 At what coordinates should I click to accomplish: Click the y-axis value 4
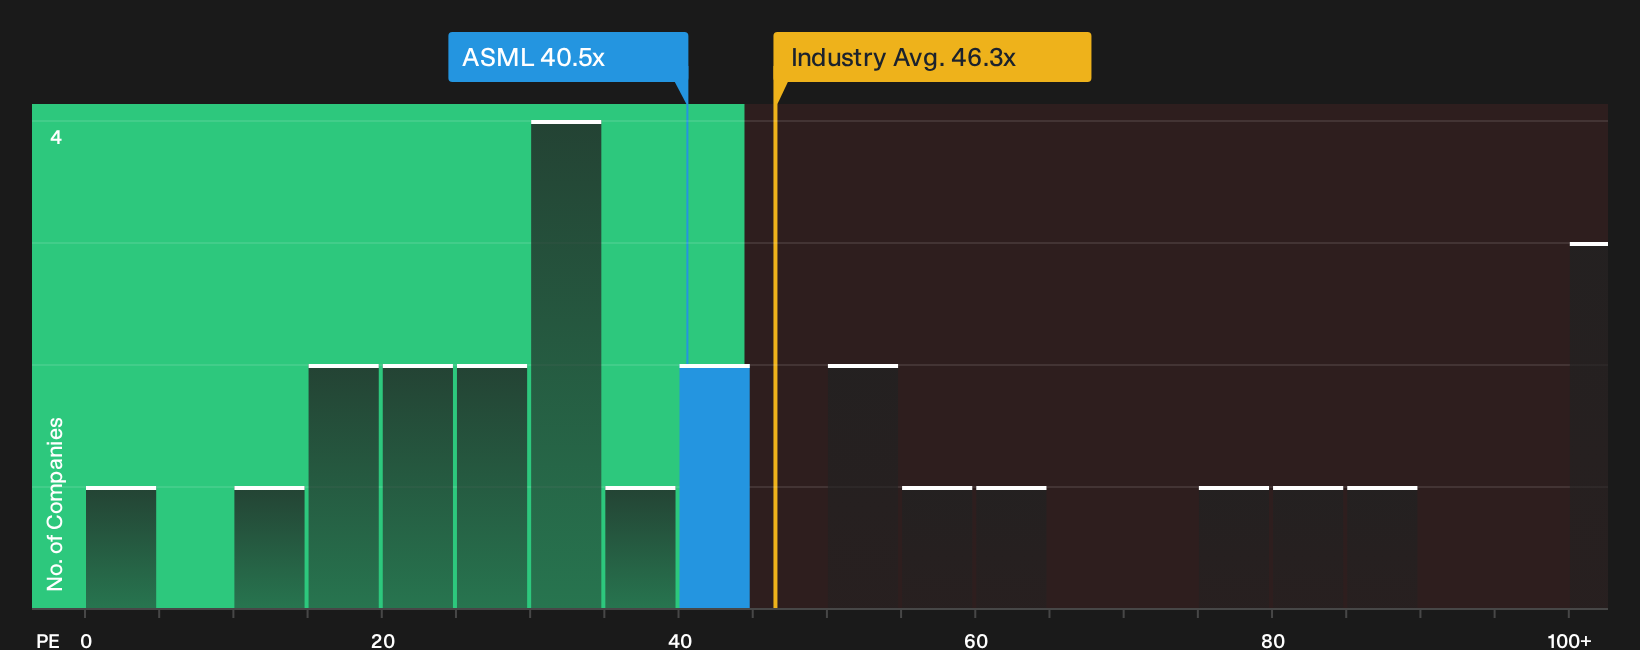coord(56,137)
